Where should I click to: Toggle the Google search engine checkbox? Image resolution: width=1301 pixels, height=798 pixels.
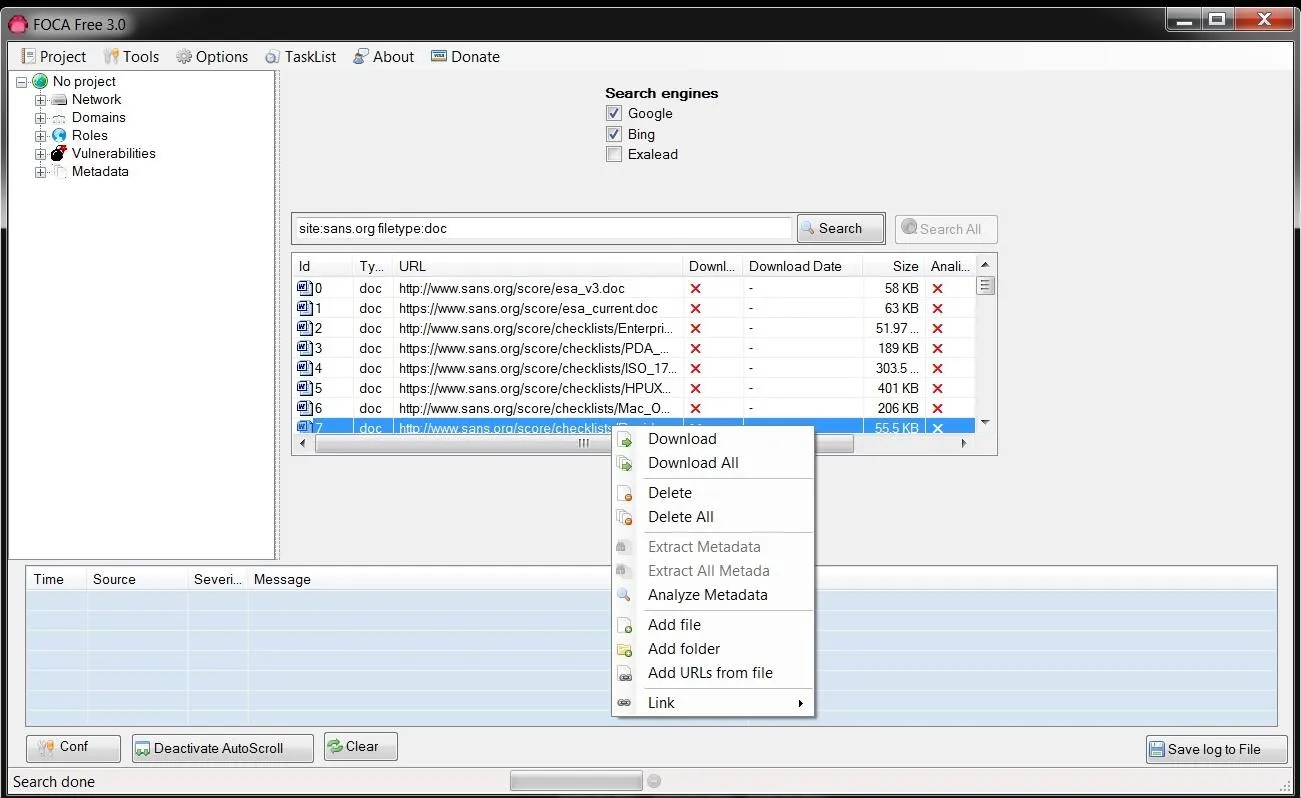614,114
